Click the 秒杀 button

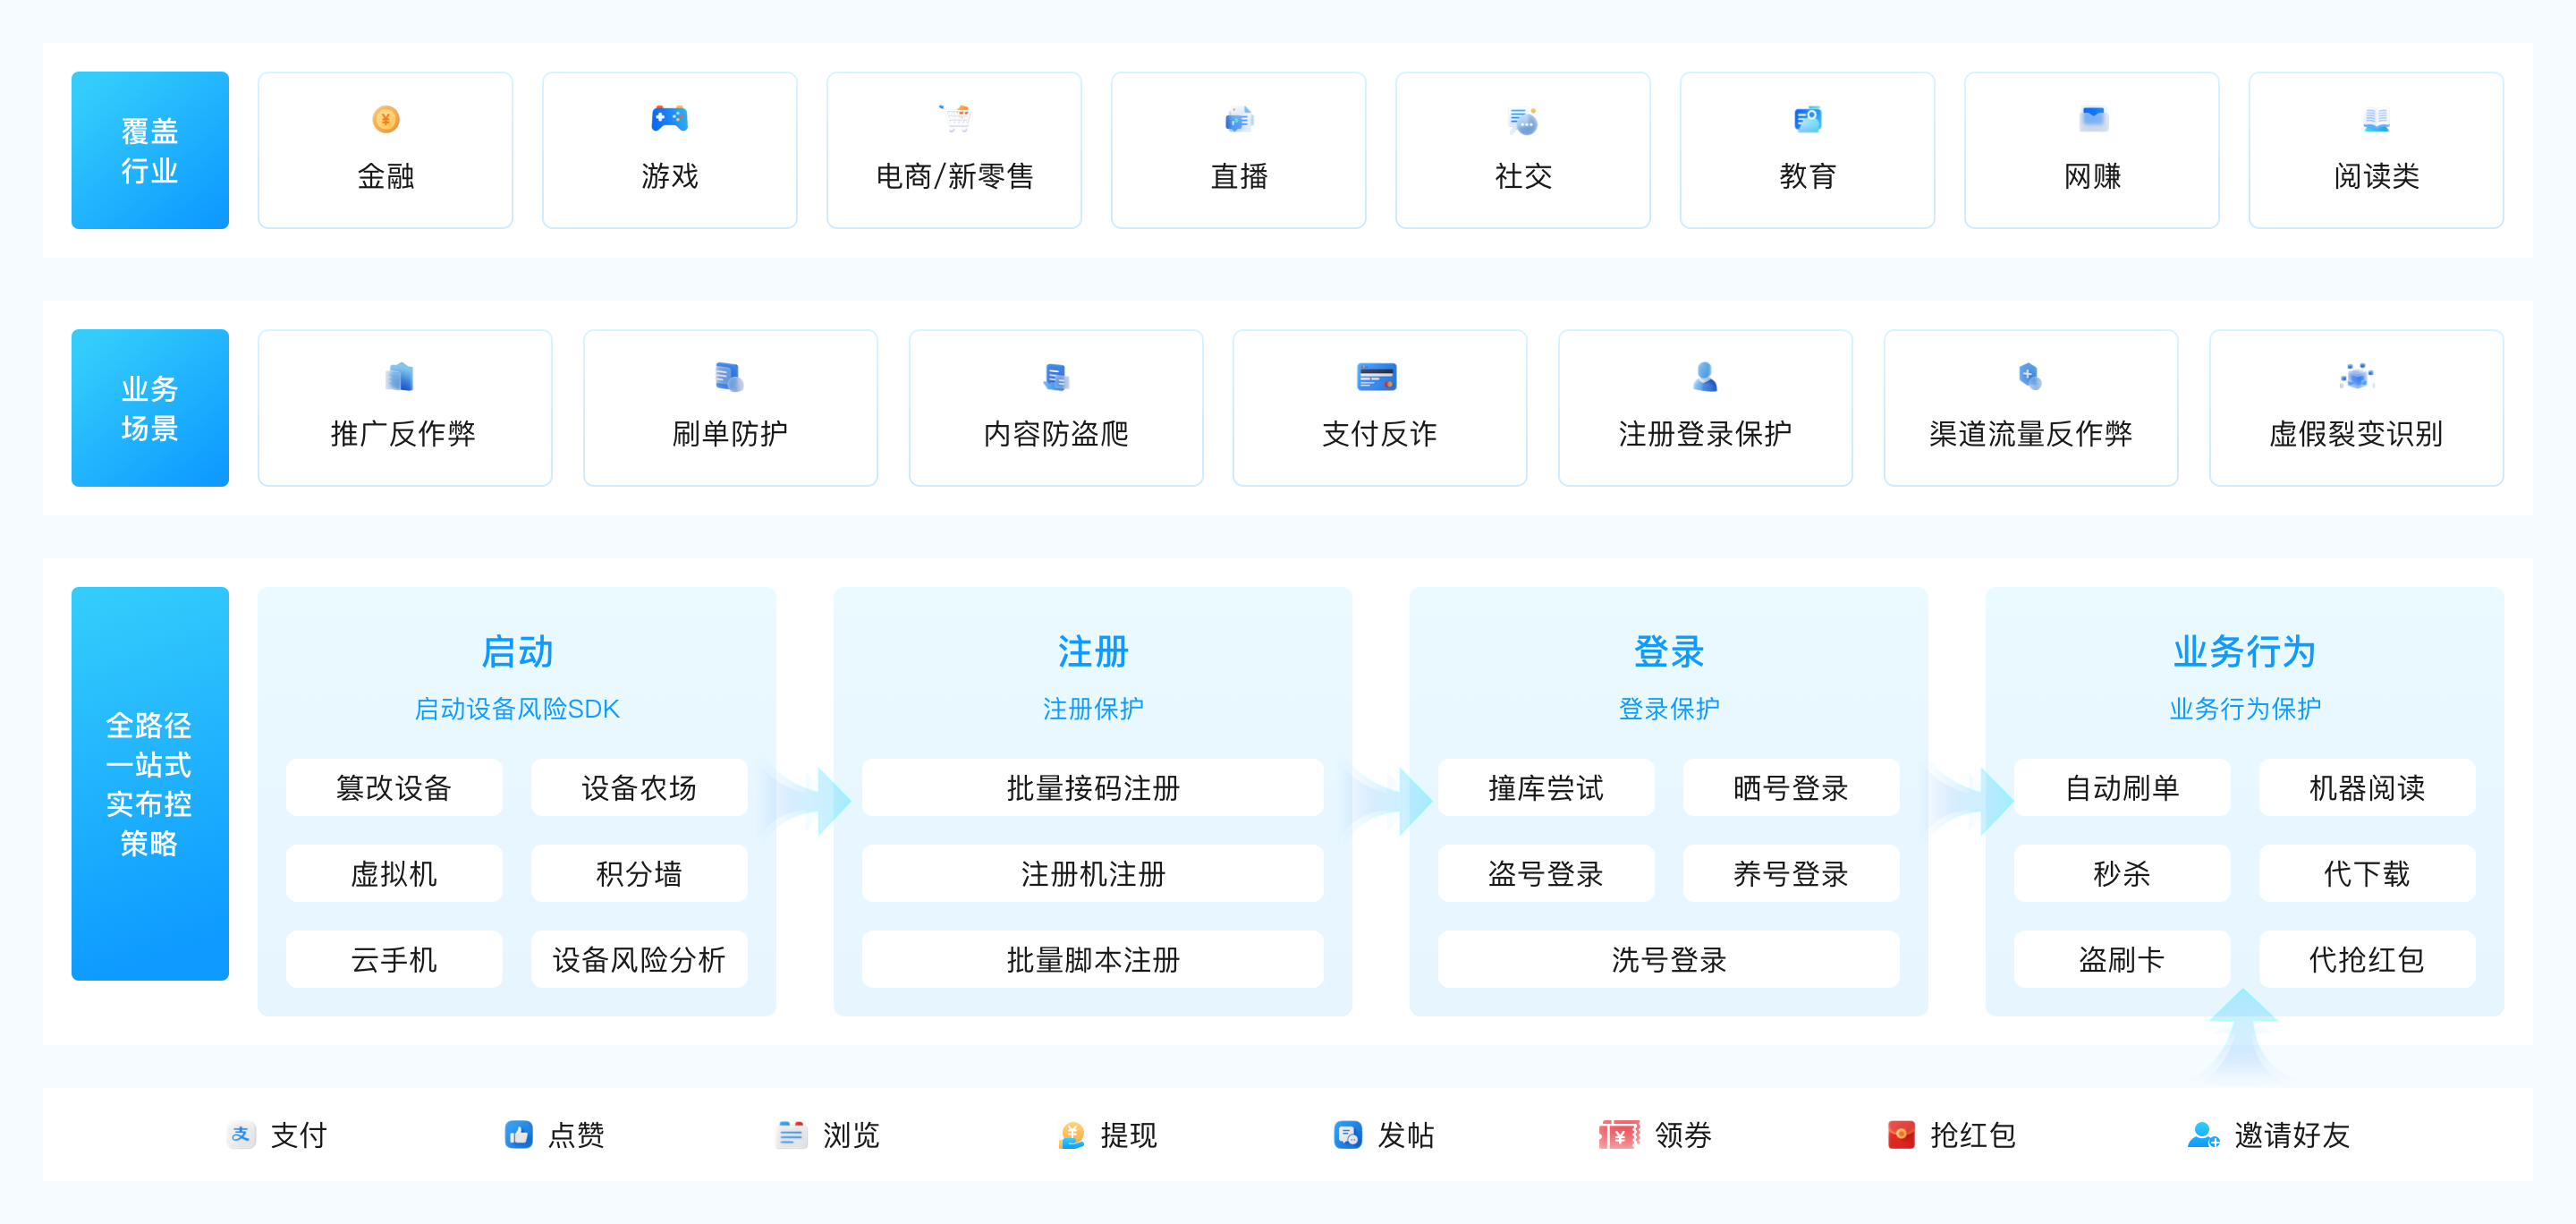tap(2122, 874)
